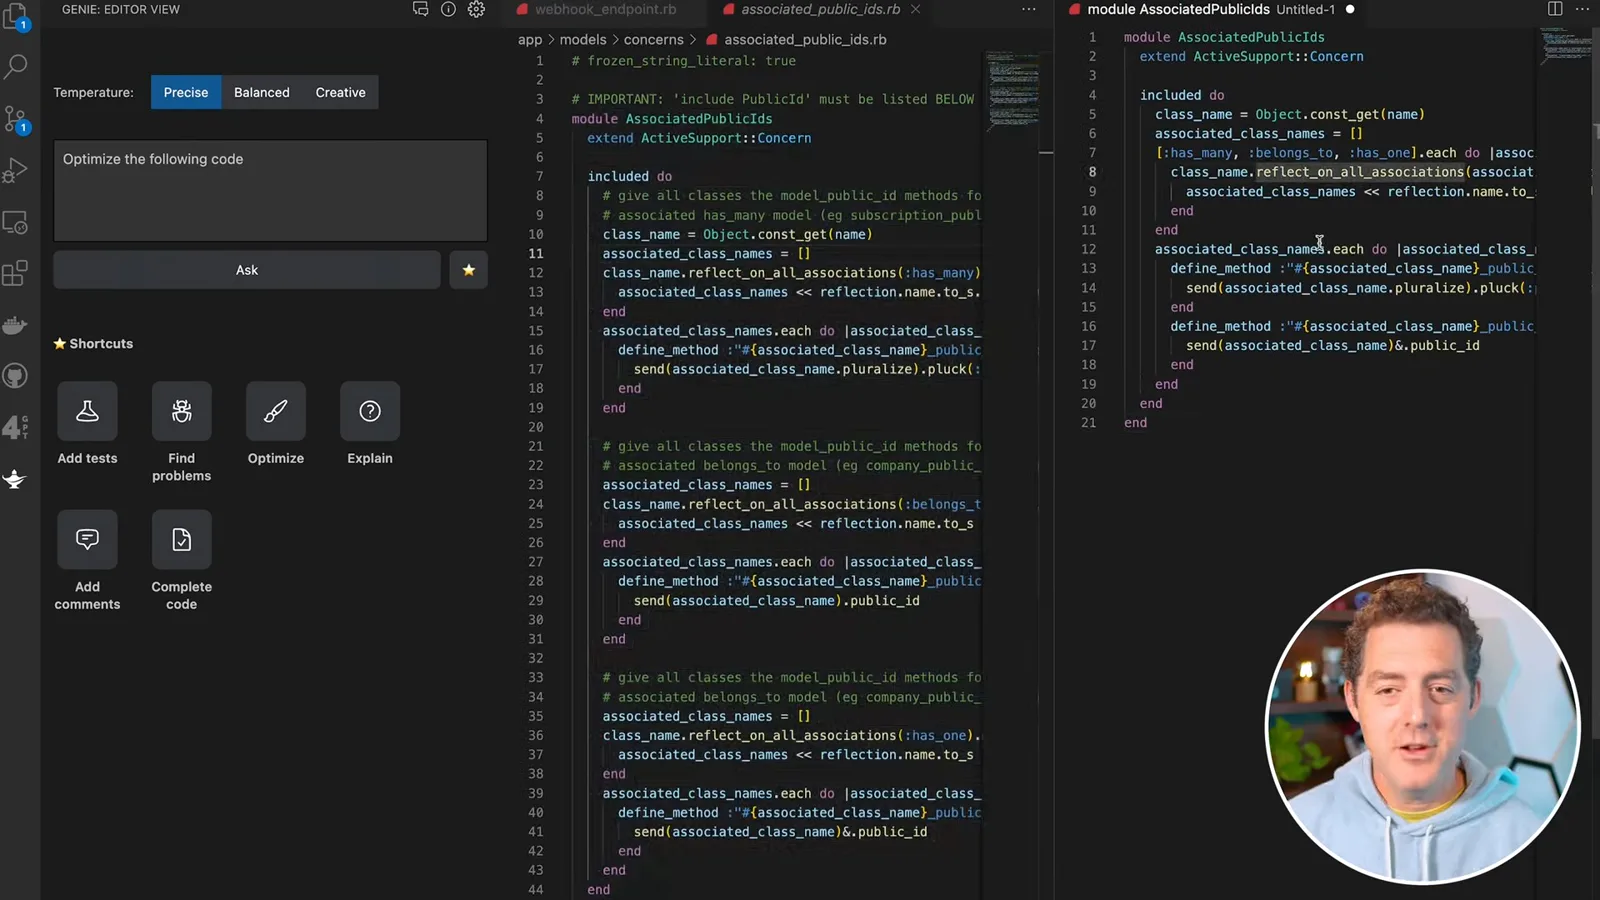Viewport: 1600px width, 900px height.
Task: Expand the app breadcrumb
Action: pos(530,40)
